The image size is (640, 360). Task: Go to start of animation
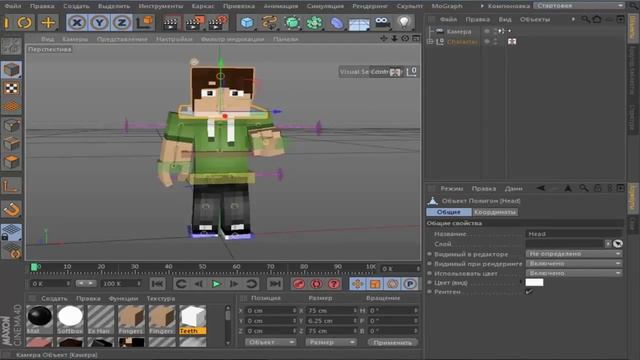click(x=158, y=284)
